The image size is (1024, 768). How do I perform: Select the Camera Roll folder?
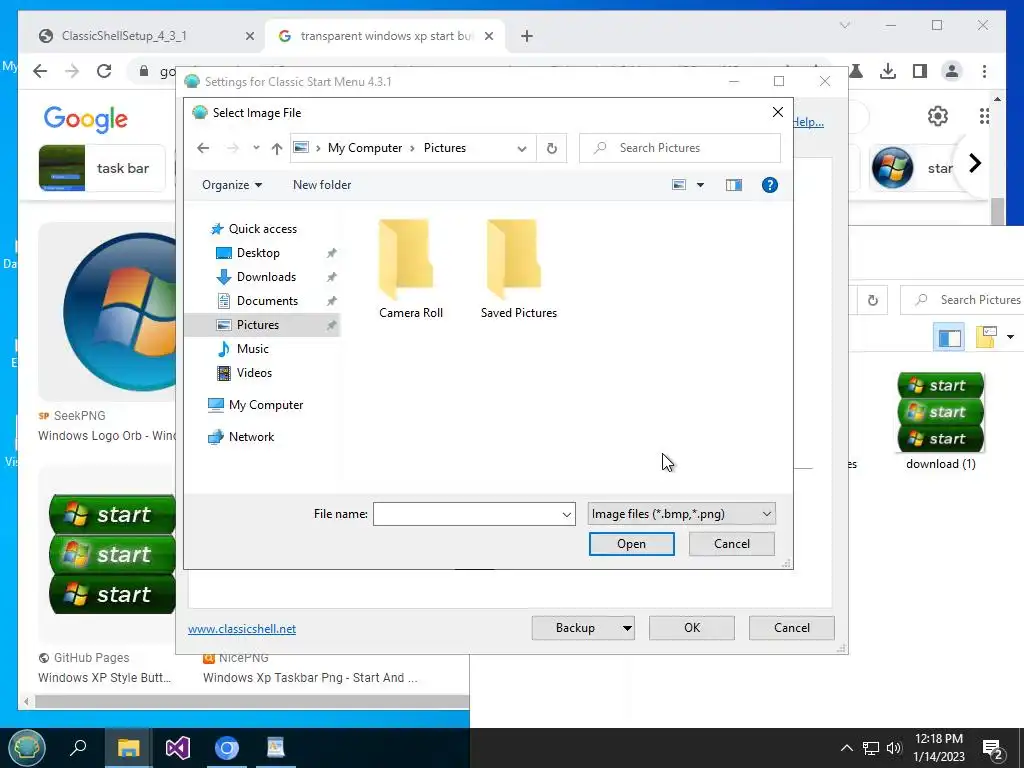411,268
